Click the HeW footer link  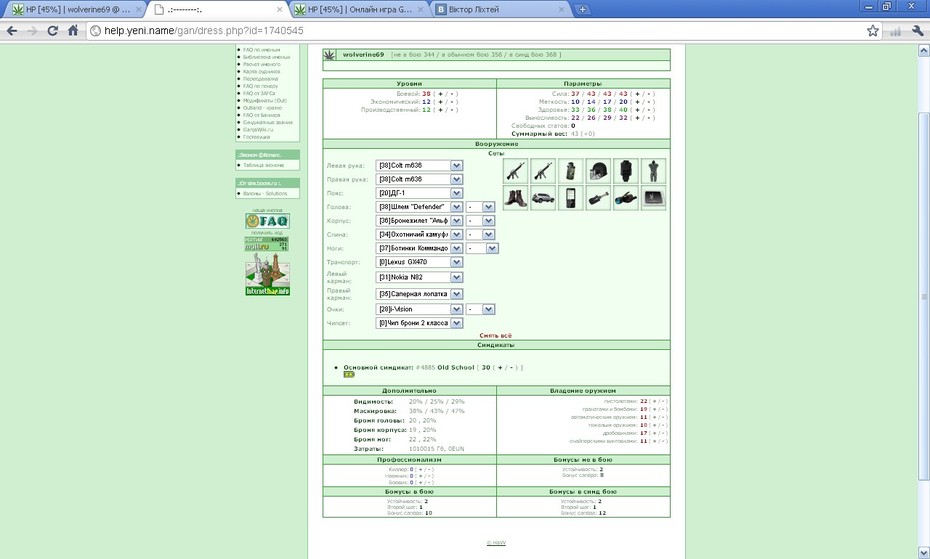click(x=496, y=543)
